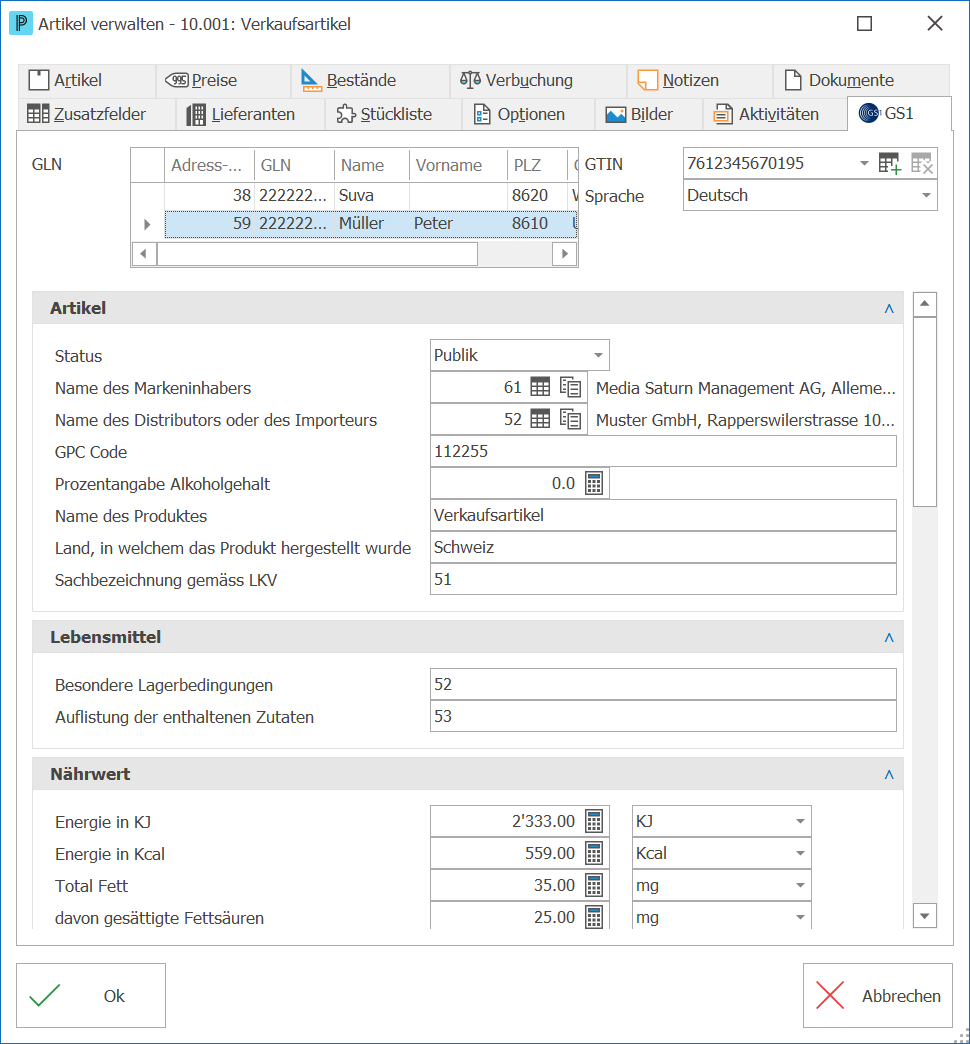The image size is (970, 1044).
Task: Click the GLN table left scroll arrow
Action: click(144, 254)
